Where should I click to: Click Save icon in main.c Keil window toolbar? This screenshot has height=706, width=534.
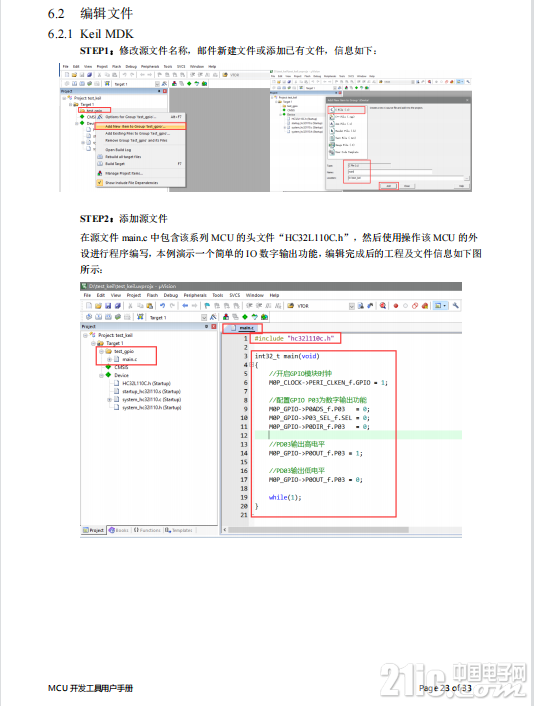[108, 306]
